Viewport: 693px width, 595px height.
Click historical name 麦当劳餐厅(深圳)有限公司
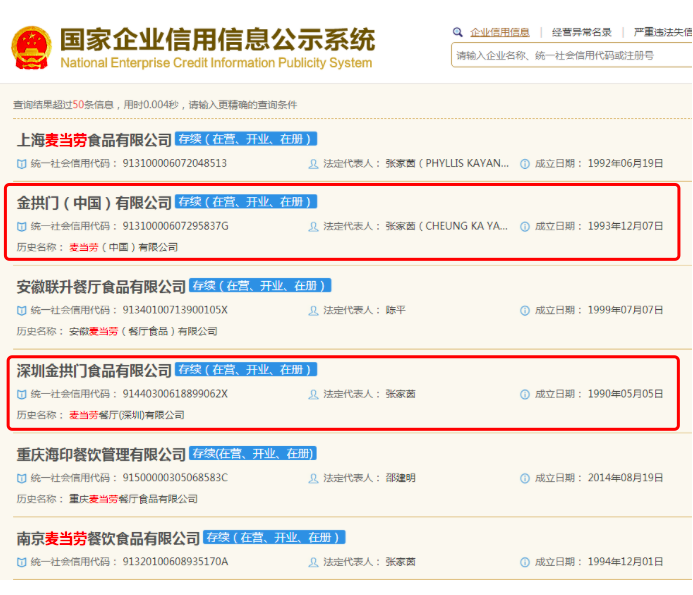(x=127, y=415)
